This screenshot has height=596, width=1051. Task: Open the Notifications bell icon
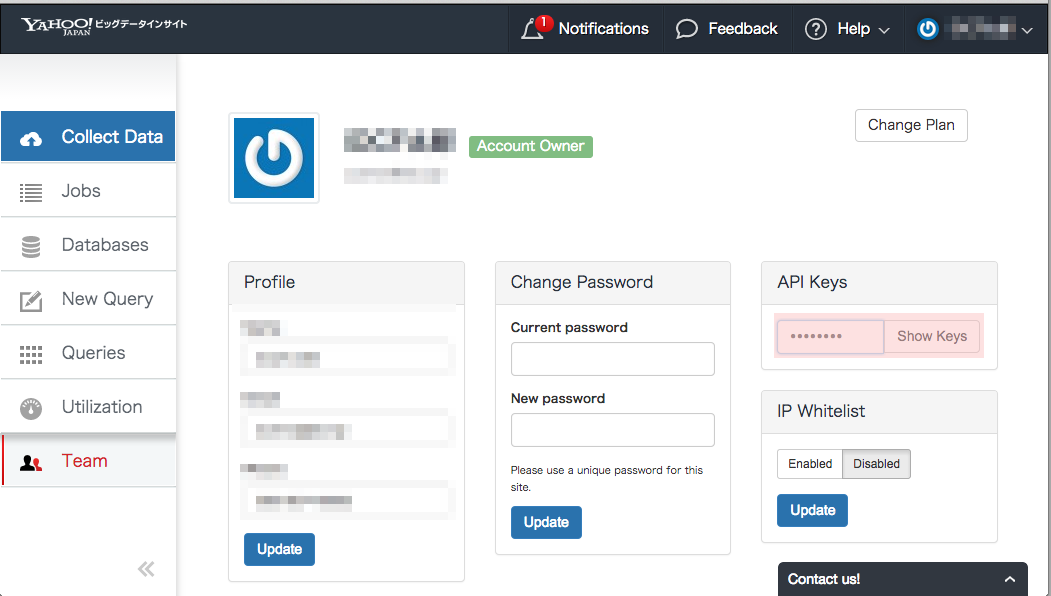point(533,29)
